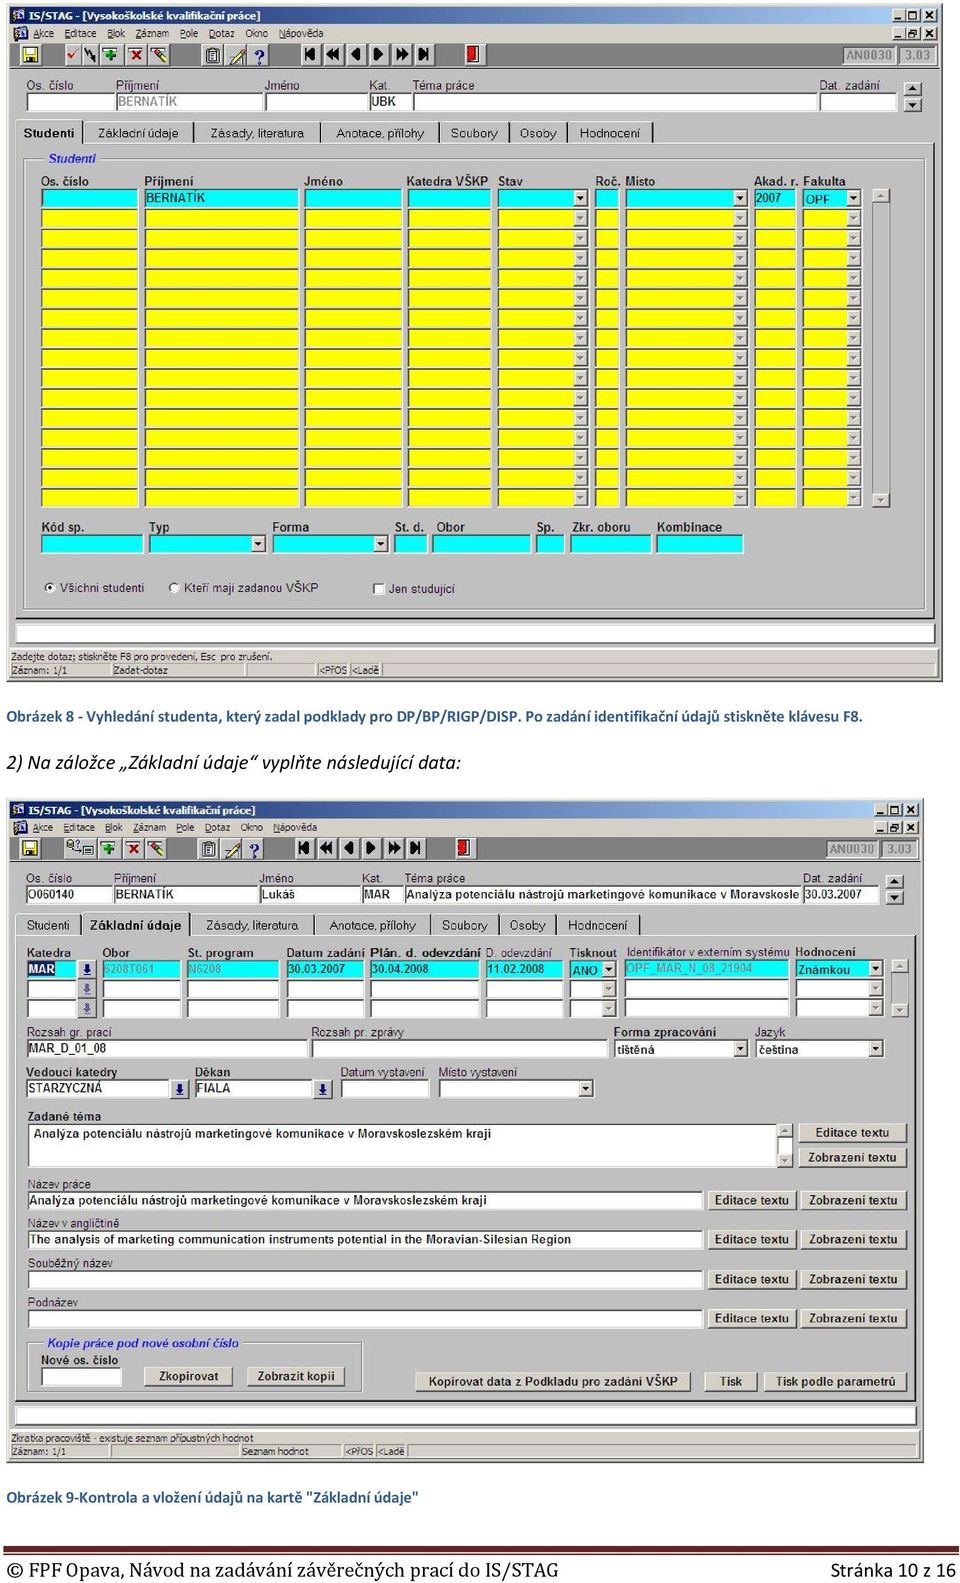Open Forma zpracování dropdown showing tištěná
The width and height of the screenshot is (960, 1583).
740,1049
